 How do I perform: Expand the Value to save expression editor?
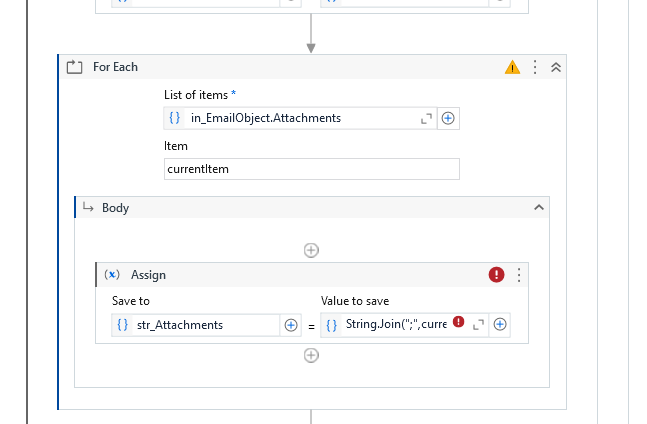pos(478,325)
